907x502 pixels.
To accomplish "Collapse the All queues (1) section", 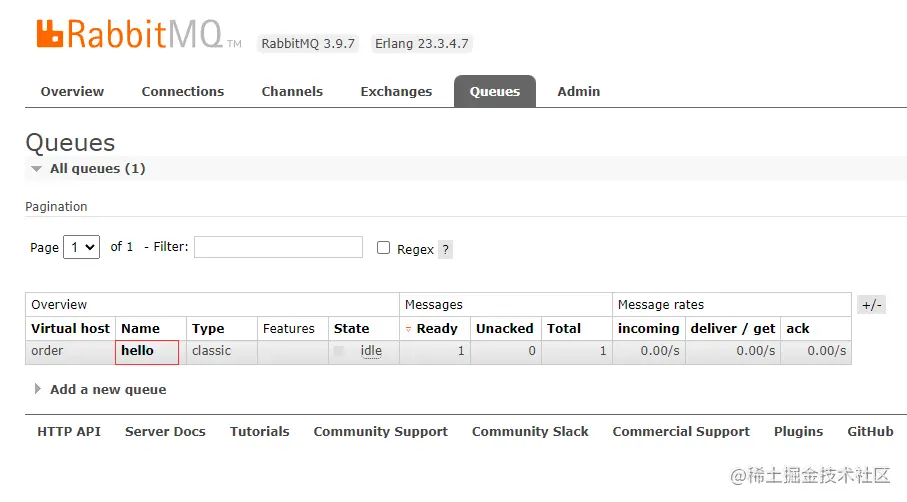I will tap(88, 168).
